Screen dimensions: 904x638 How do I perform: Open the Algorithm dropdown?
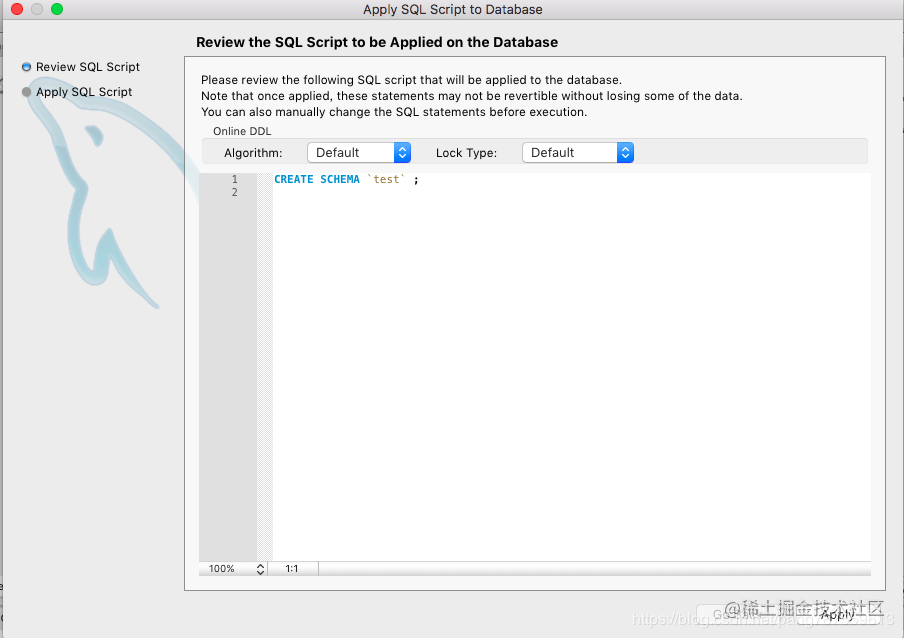[x=359, y=153]
